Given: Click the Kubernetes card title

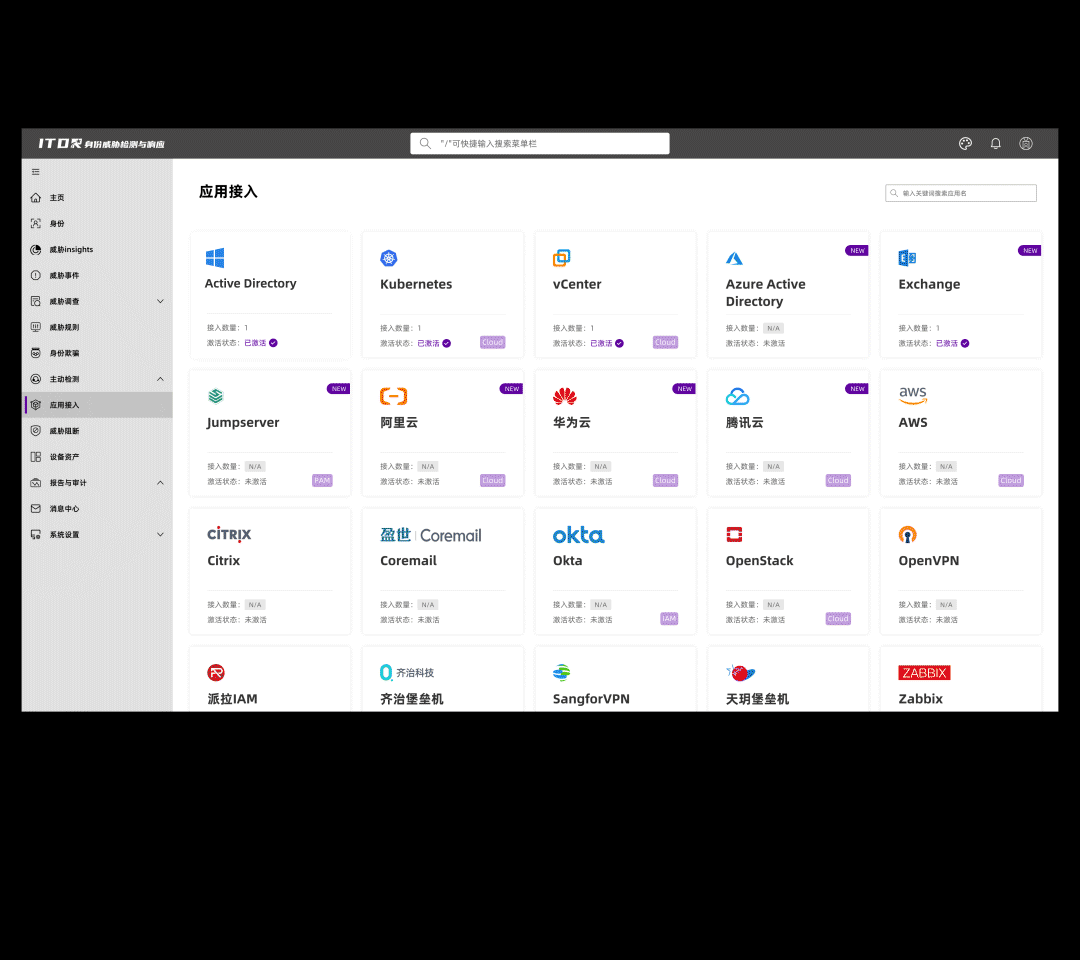Looking at the screenshot, I should [416, 284].
